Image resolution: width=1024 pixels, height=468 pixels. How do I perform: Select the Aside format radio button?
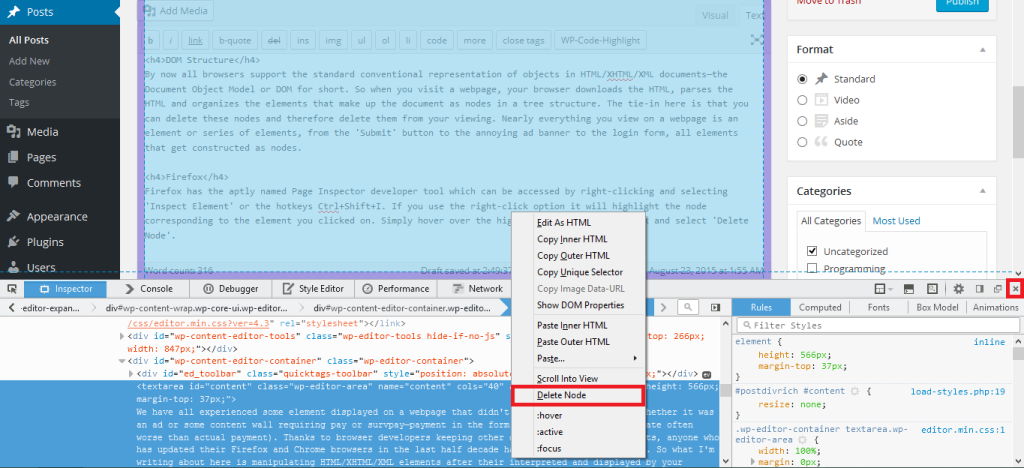803,121
